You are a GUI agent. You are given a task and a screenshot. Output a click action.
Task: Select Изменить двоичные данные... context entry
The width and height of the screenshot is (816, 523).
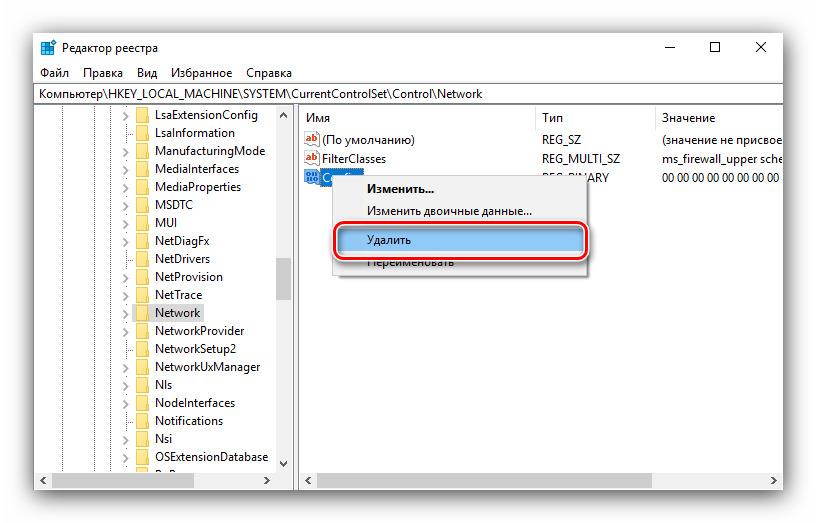pos(449,211)
